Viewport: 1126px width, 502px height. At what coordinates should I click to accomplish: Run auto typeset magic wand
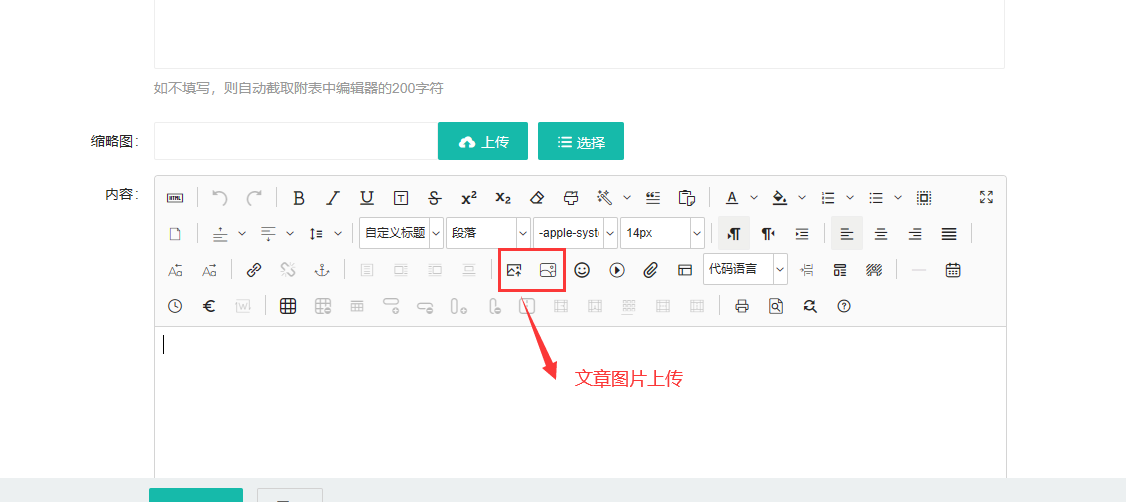(605, 197)
